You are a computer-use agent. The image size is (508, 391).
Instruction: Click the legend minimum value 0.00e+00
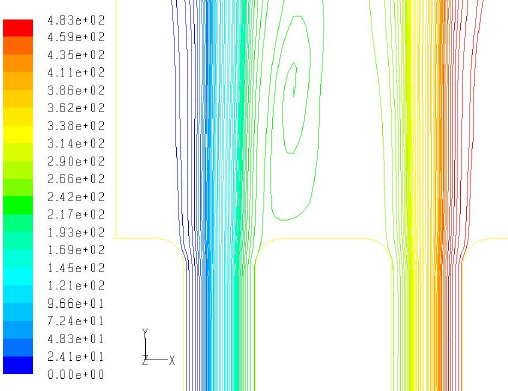coord(76,374)
